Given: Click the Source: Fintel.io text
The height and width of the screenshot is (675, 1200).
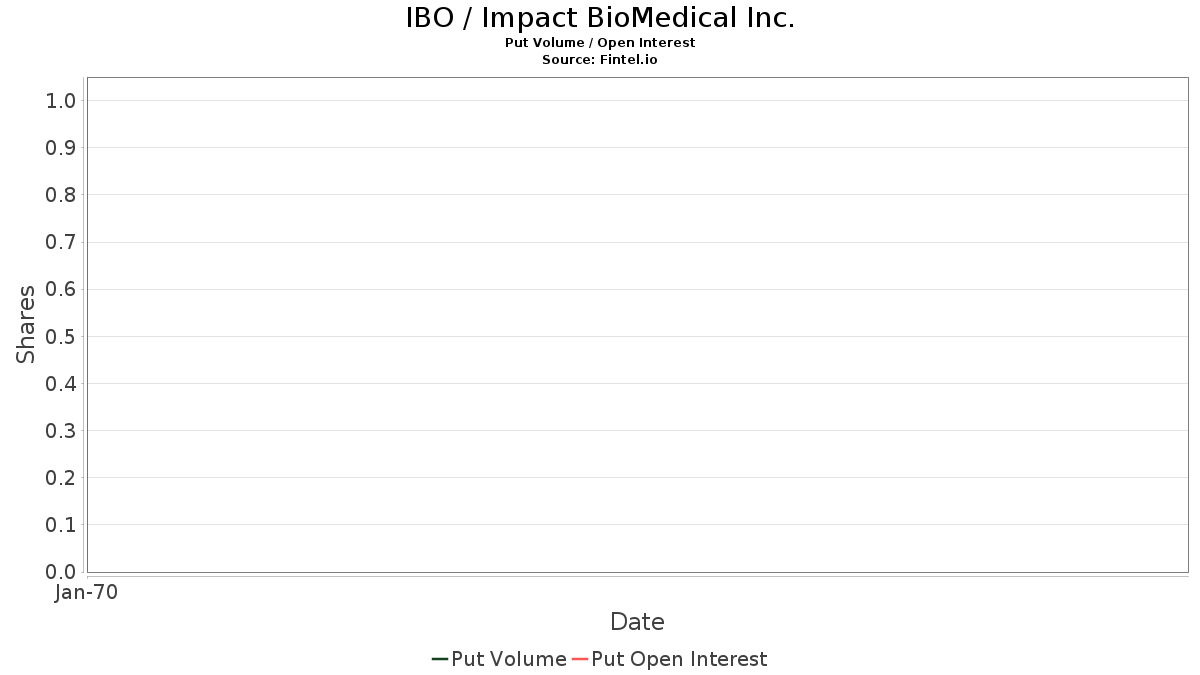Looking at the screenshot, I should (600, 60).
